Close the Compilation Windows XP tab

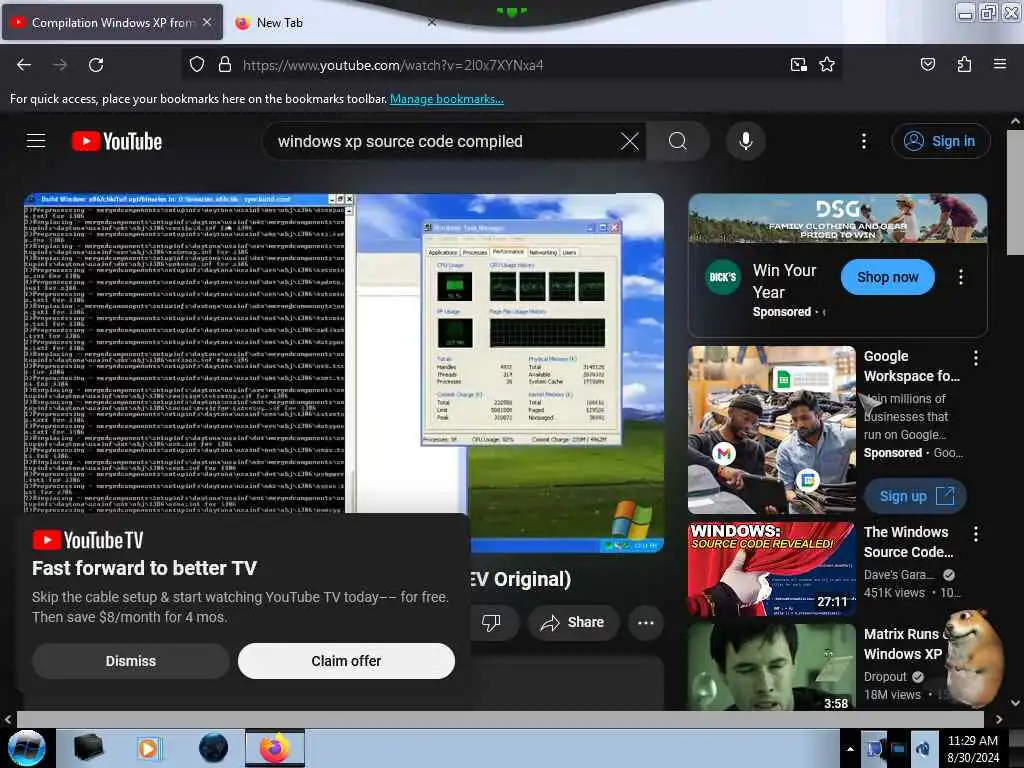pos(207,22)
